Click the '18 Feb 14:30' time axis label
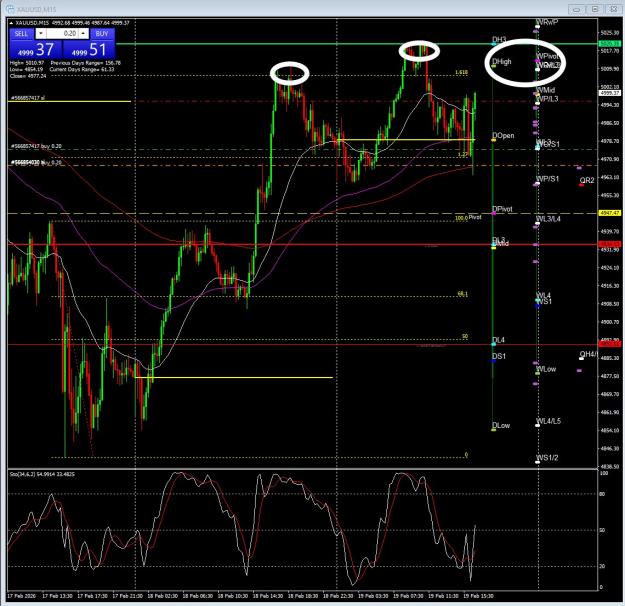The width and height of the screenshot is (625, 606). [x=267, y=596]
